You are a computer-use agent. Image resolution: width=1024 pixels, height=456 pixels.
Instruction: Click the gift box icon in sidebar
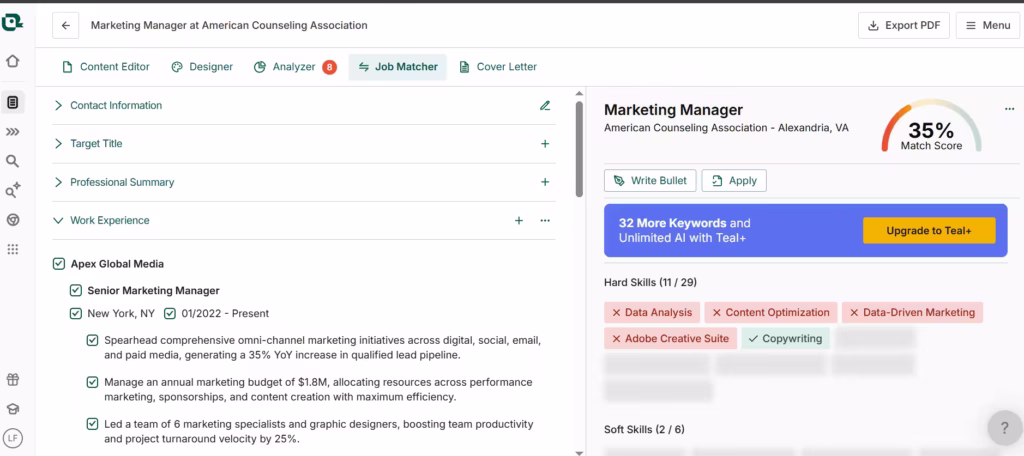(x=12, y=380)
